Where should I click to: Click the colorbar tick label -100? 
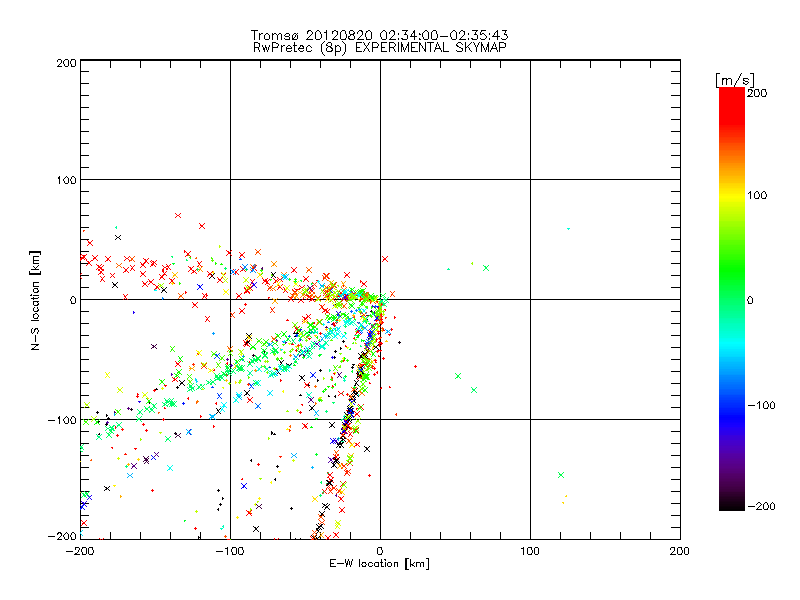tap(765, 406)
